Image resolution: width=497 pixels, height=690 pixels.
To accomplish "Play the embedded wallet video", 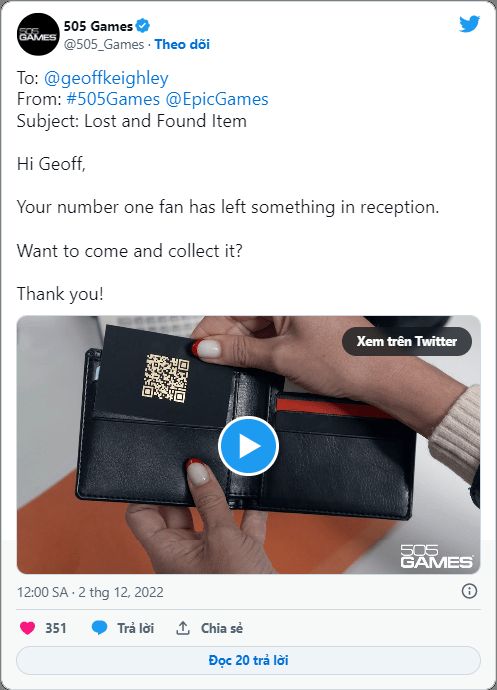I will (x=248, y=446).
